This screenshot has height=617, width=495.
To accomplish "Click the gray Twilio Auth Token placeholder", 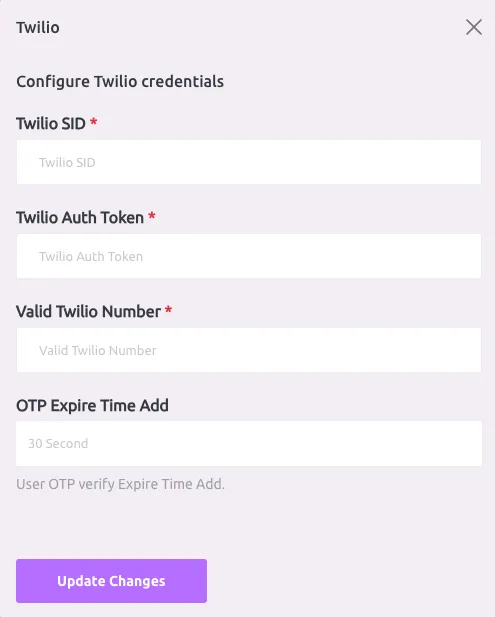I will point(91,257).
